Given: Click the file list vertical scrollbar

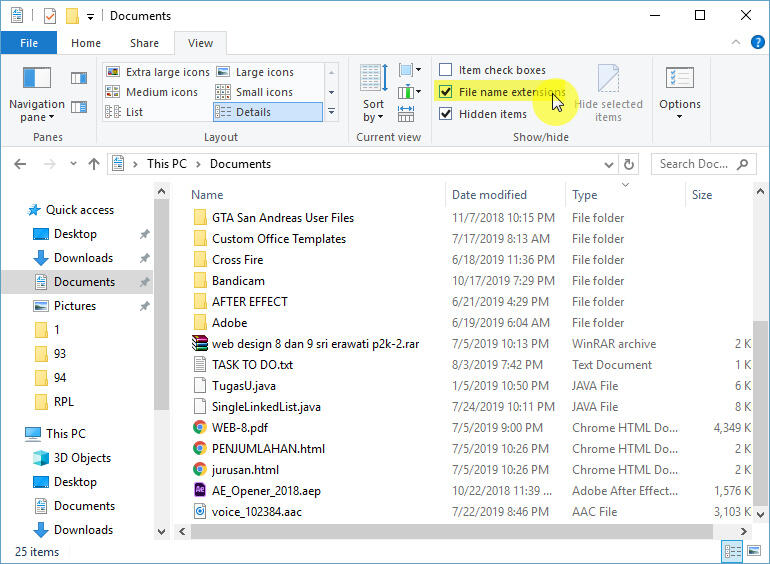Looking at the screenshot, I should (x=760, y=412).
